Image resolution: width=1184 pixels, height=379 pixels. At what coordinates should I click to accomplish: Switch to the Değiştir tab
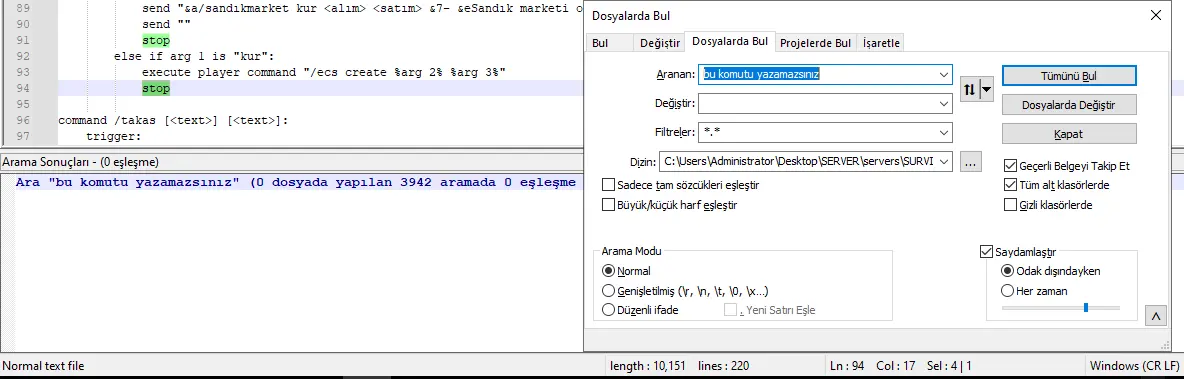tap(660, 43)
